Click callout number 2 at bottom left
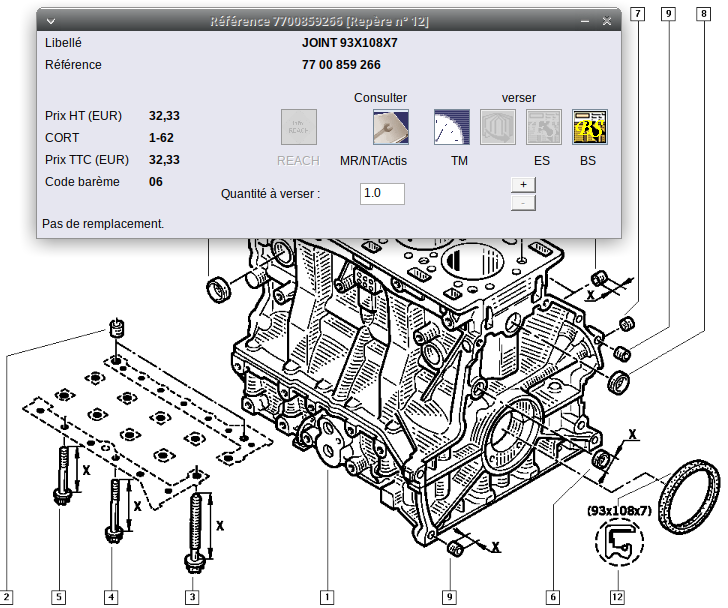728x608 pixels. [x=6, y=597]
